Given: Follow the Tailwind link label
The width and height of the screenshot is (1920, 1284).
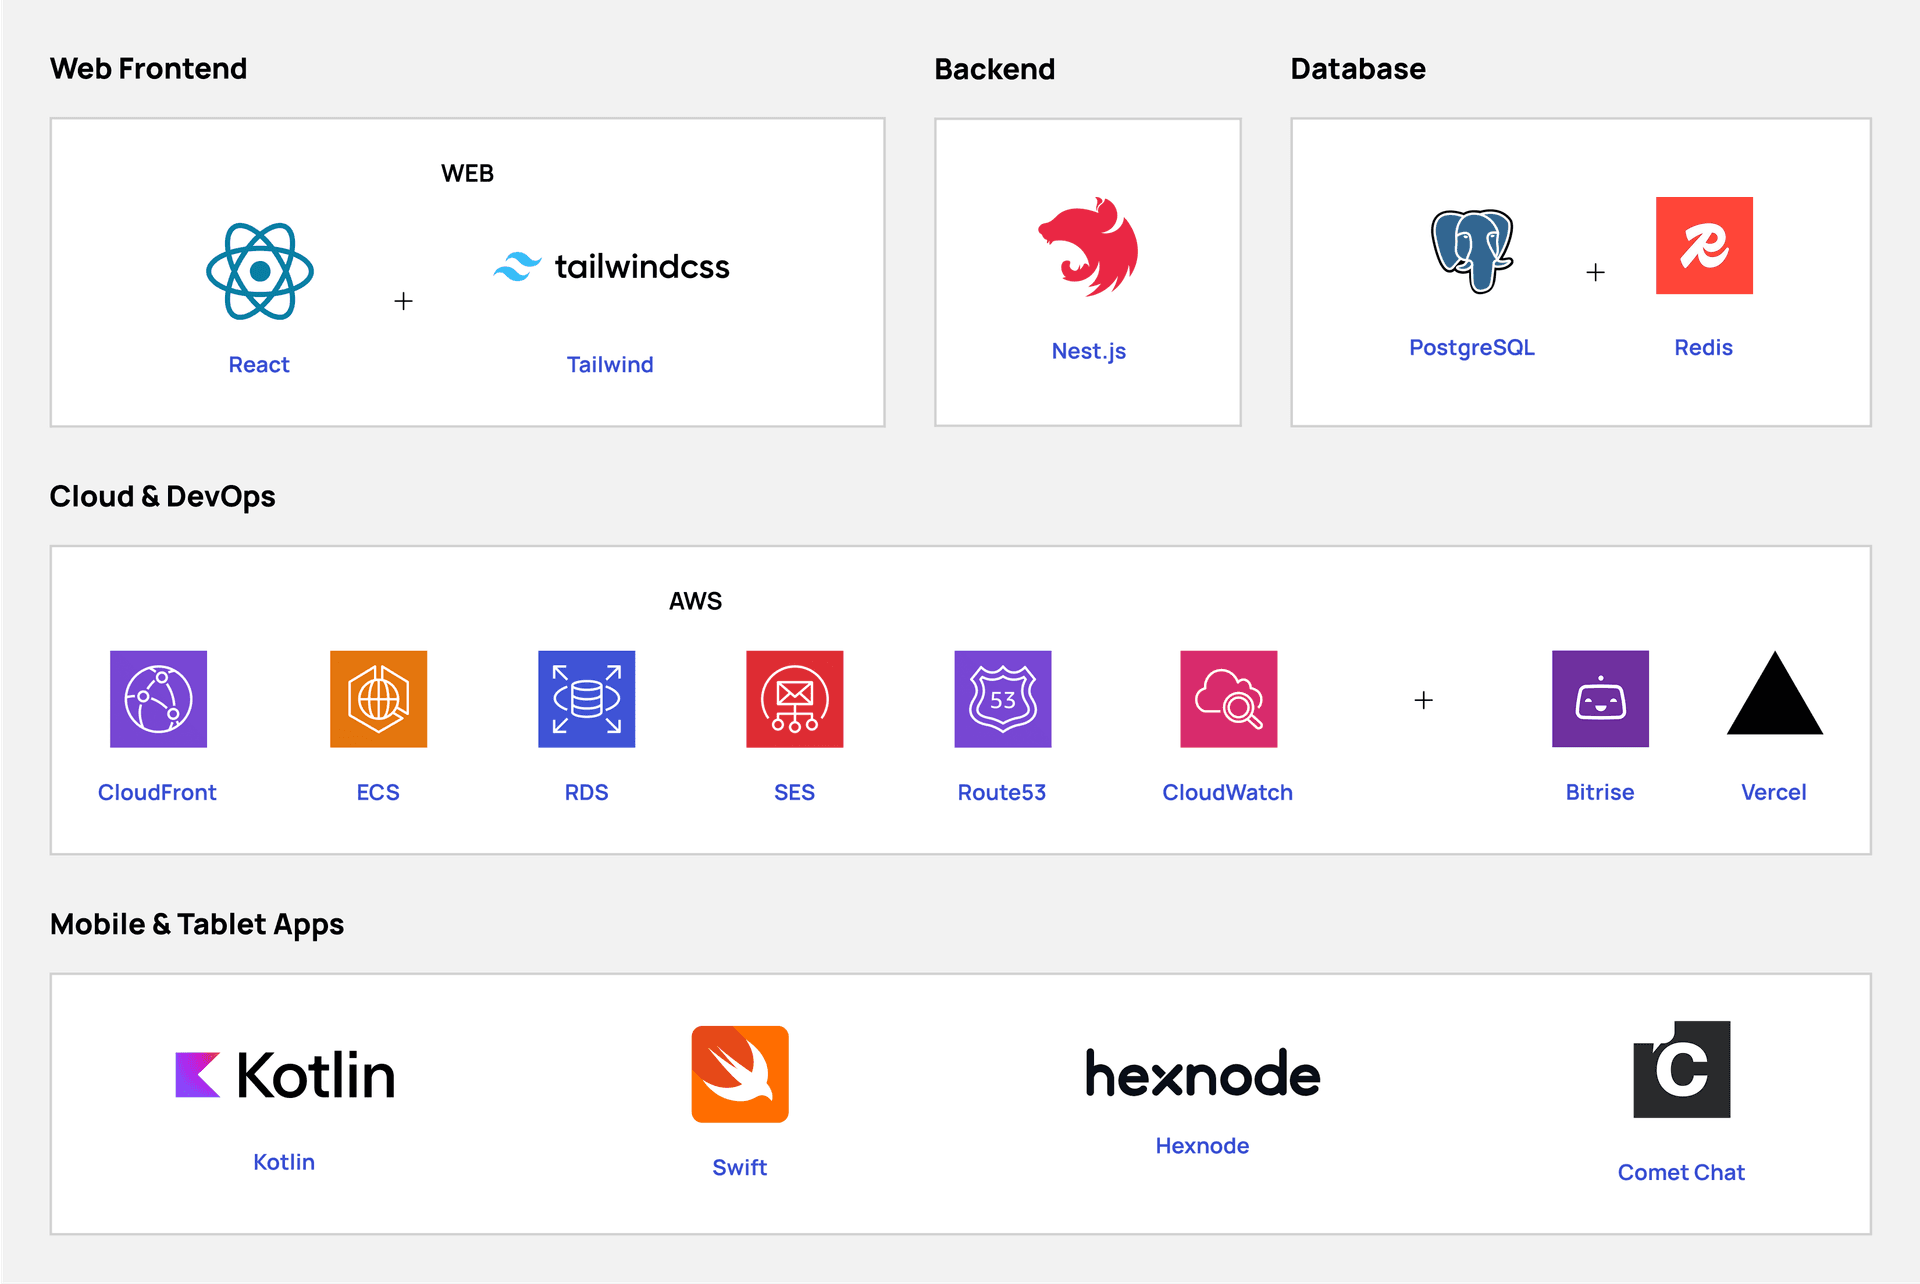Looking at the screenshot, I should (610, 365).
